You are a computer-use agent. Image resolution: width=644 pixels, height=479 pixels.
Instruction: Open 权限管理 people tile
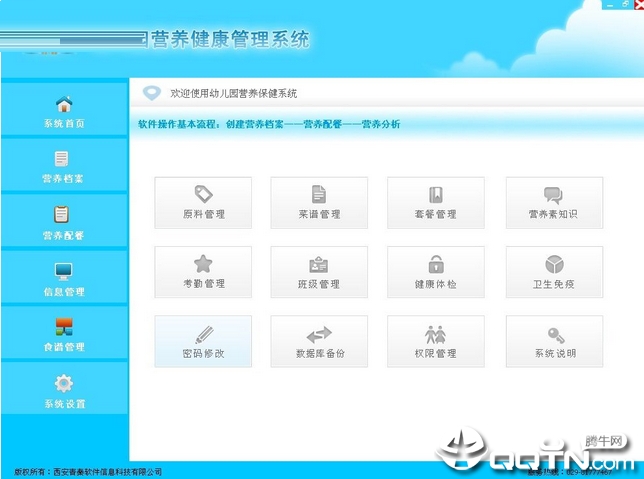point(436,341)
